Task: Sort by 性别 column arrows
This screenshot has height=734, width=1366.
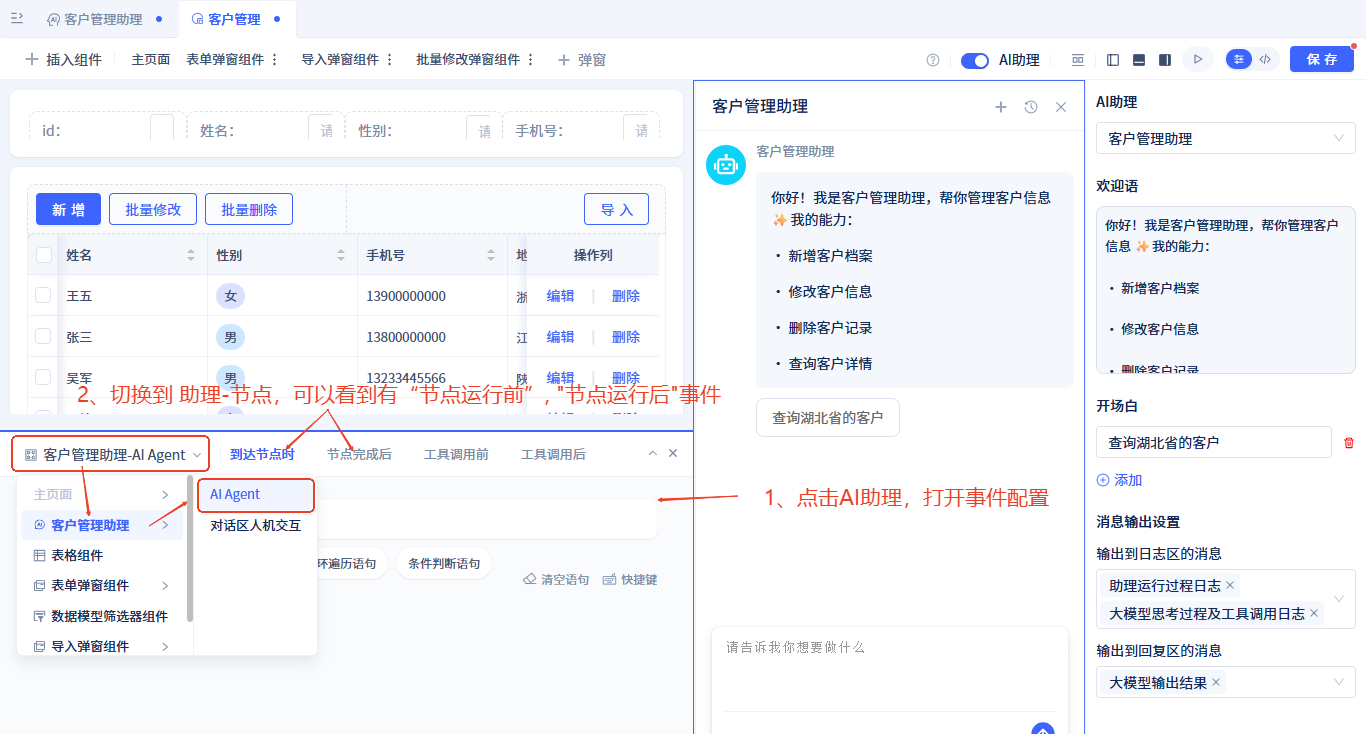Action: tap(341, 255)
